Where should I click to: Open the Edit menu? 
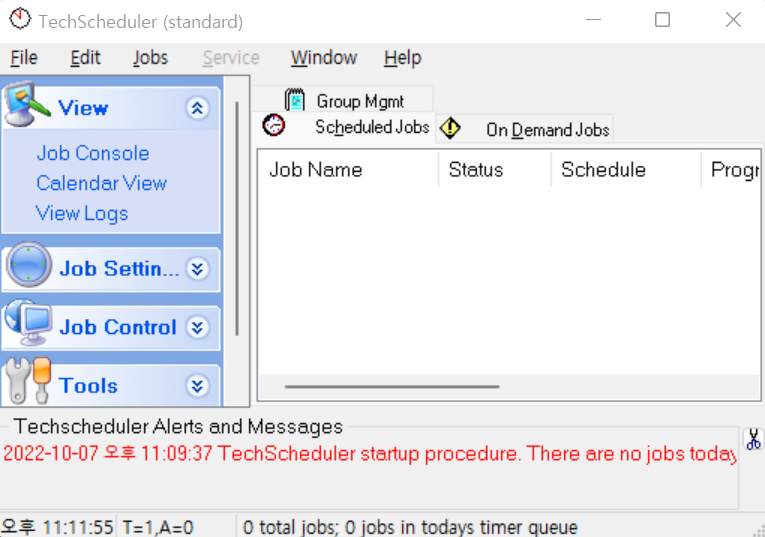(x=85, y=58)
